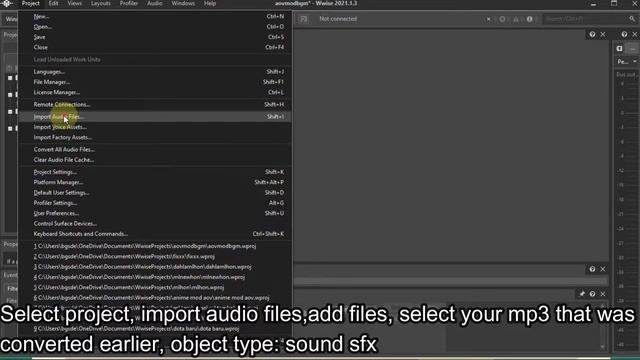Click the toolbar X status icon
Screen dimensions: 640x360
pyautogui.click(x=489, y=19)
